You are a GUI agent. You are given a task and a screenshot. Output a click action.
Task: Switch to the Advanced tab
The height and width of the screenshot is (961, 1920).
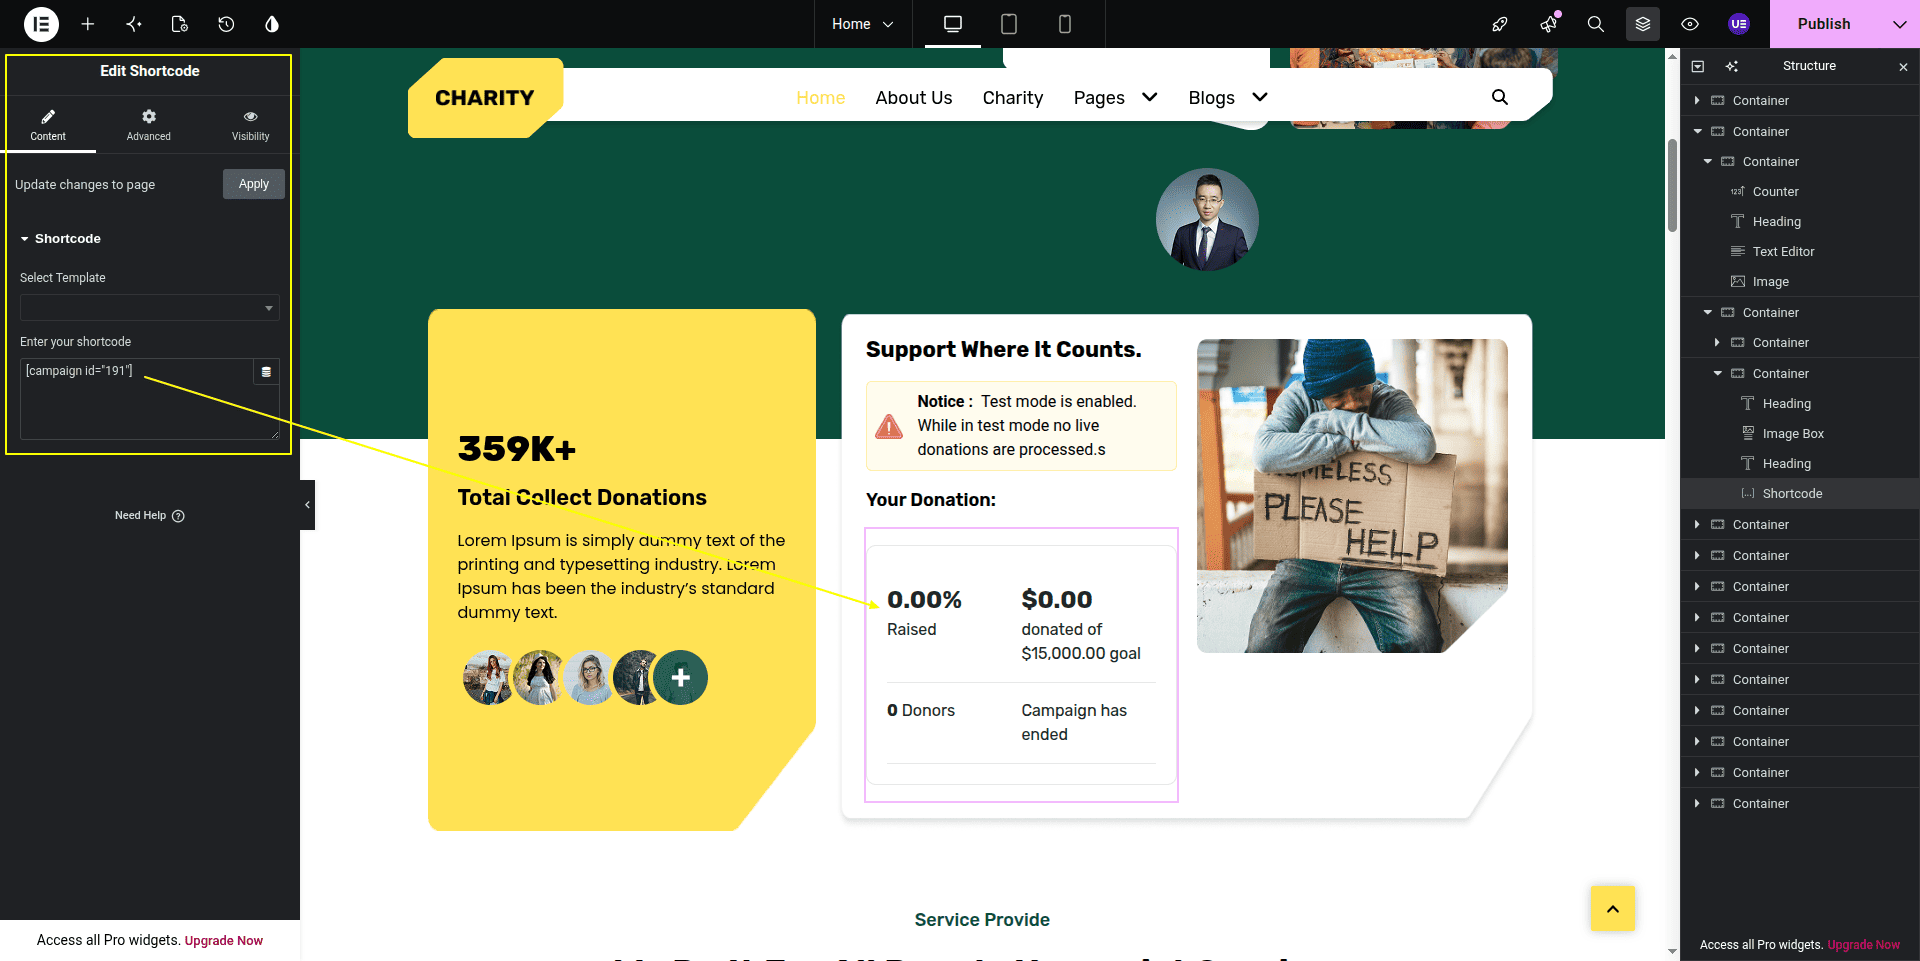pos(148,125)
